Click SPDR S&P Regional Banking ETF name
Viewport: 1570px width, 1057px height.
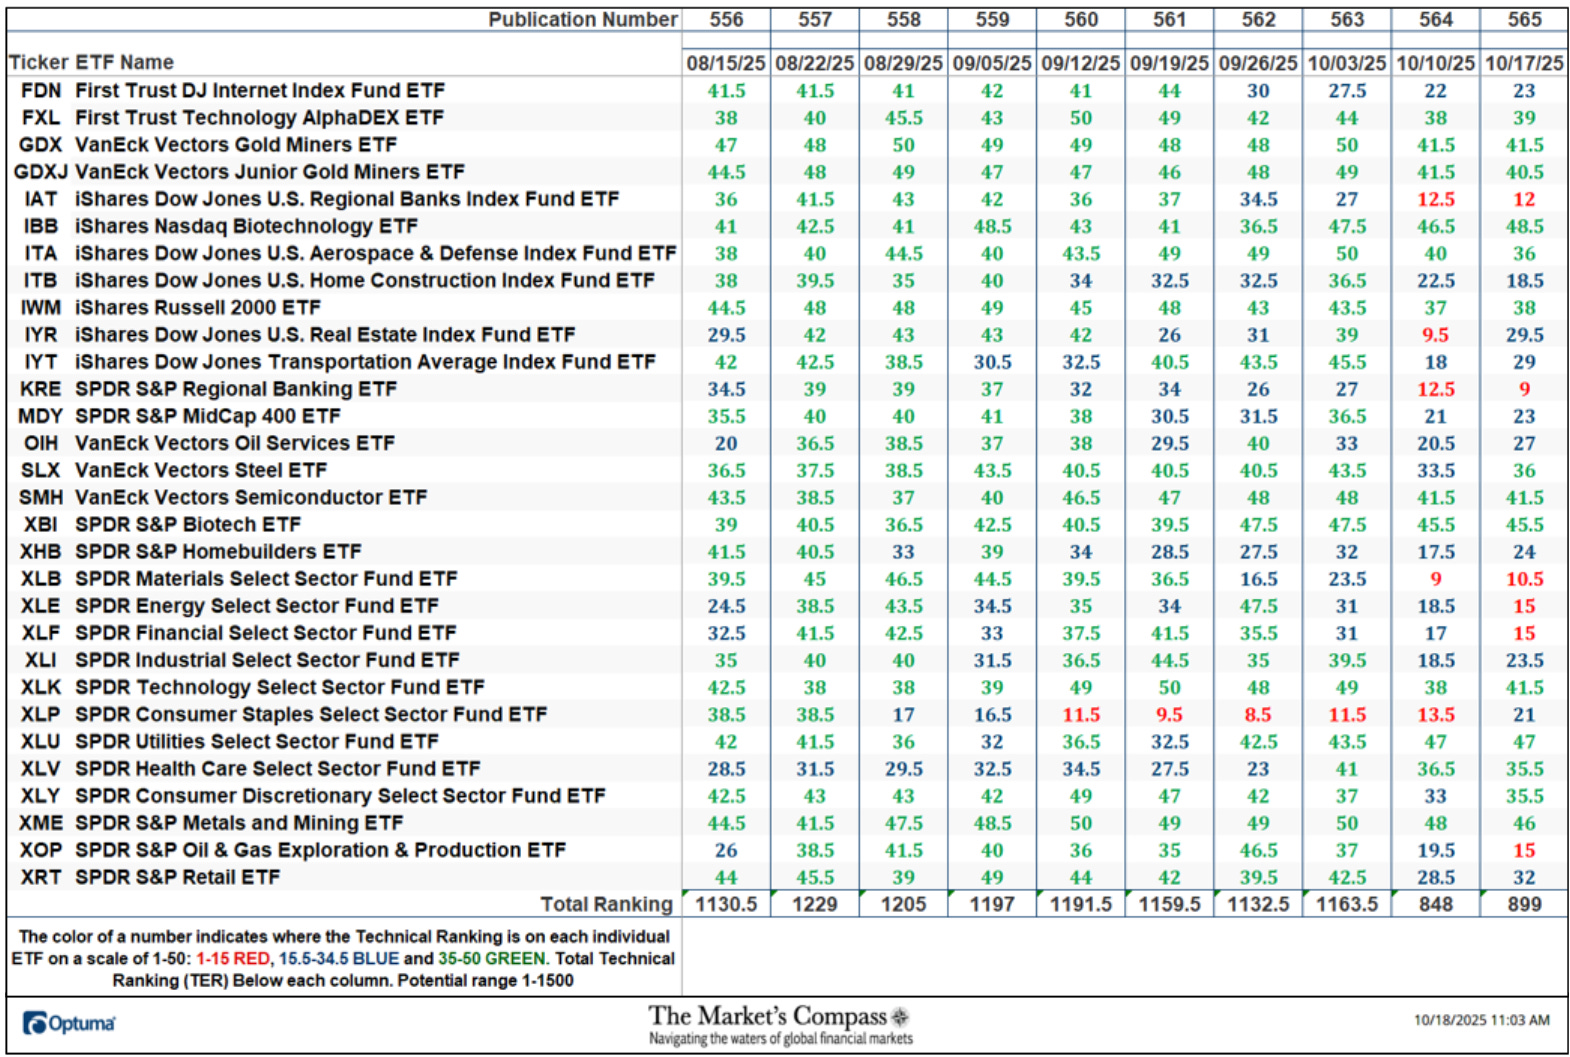236,388
